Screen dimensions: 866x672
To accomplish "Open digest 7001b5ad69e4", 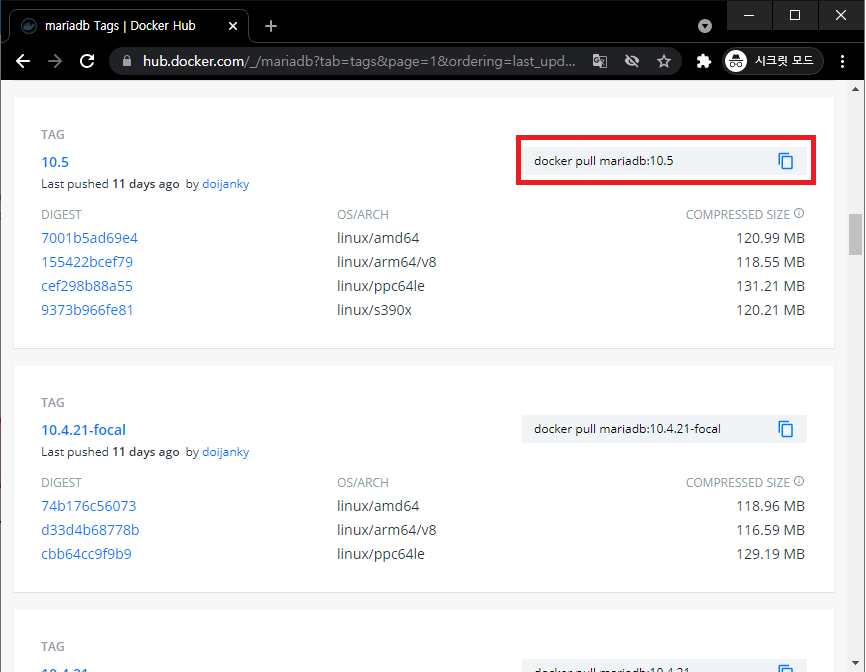I will pos(89,238).
